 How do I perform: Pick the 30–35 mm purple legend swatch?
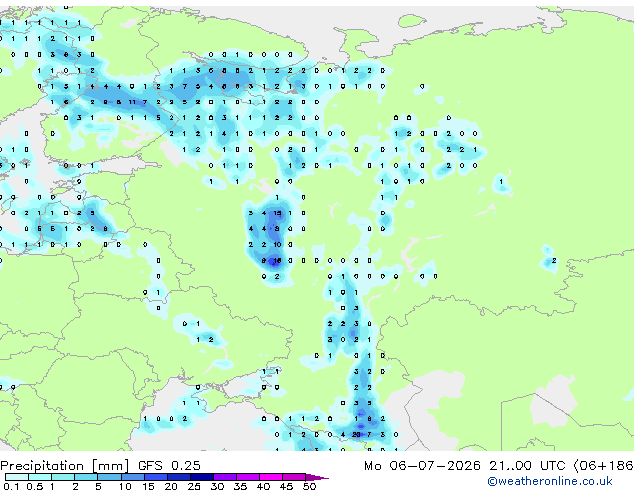pyautogui.click(x=225, y=477)
